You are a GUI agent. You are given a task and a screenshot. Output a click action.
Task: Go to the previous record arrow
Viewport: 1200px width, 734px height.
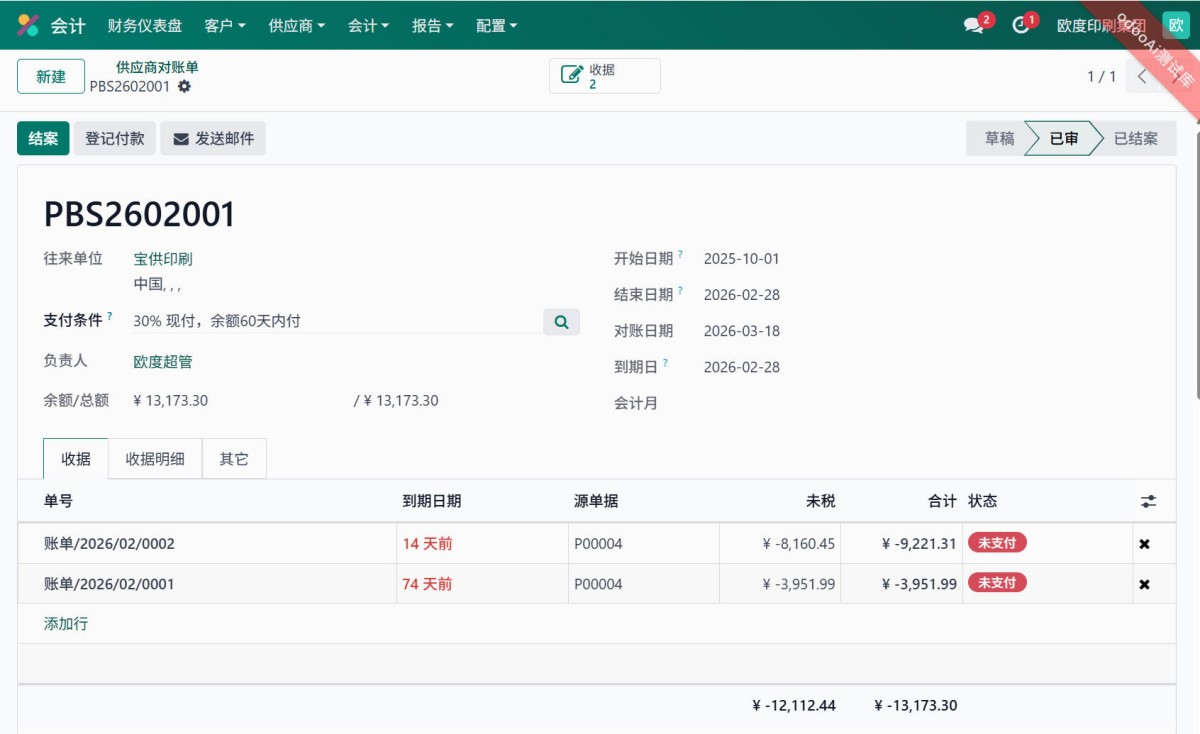tap(1143, 76)
